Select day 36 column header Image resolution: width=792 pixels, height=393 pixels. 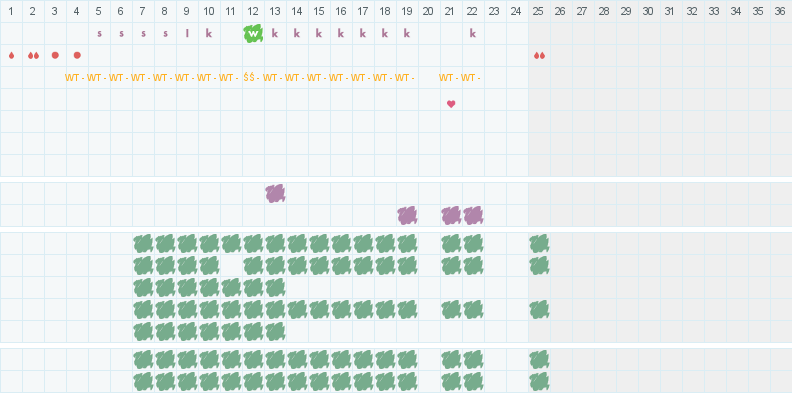pos(780,11)
